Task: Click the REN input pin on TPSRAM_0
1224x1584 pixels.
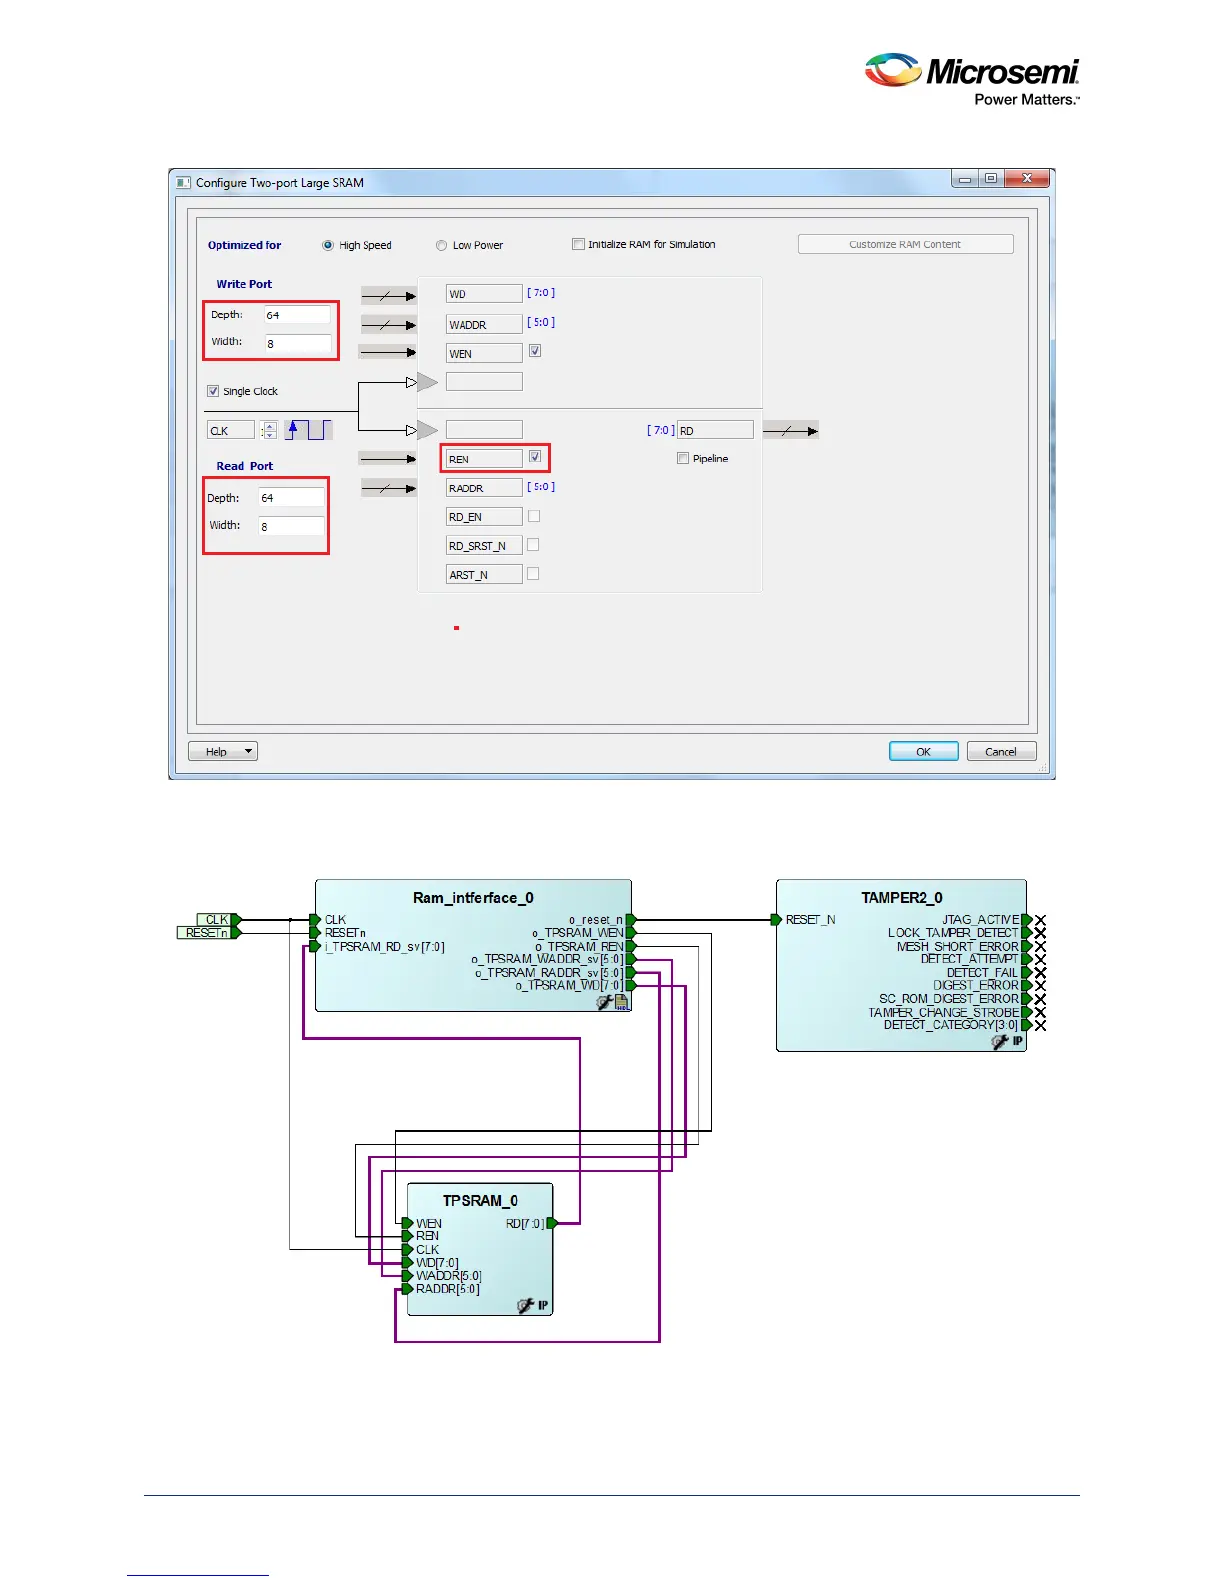Action: [x=408, y=1236]
